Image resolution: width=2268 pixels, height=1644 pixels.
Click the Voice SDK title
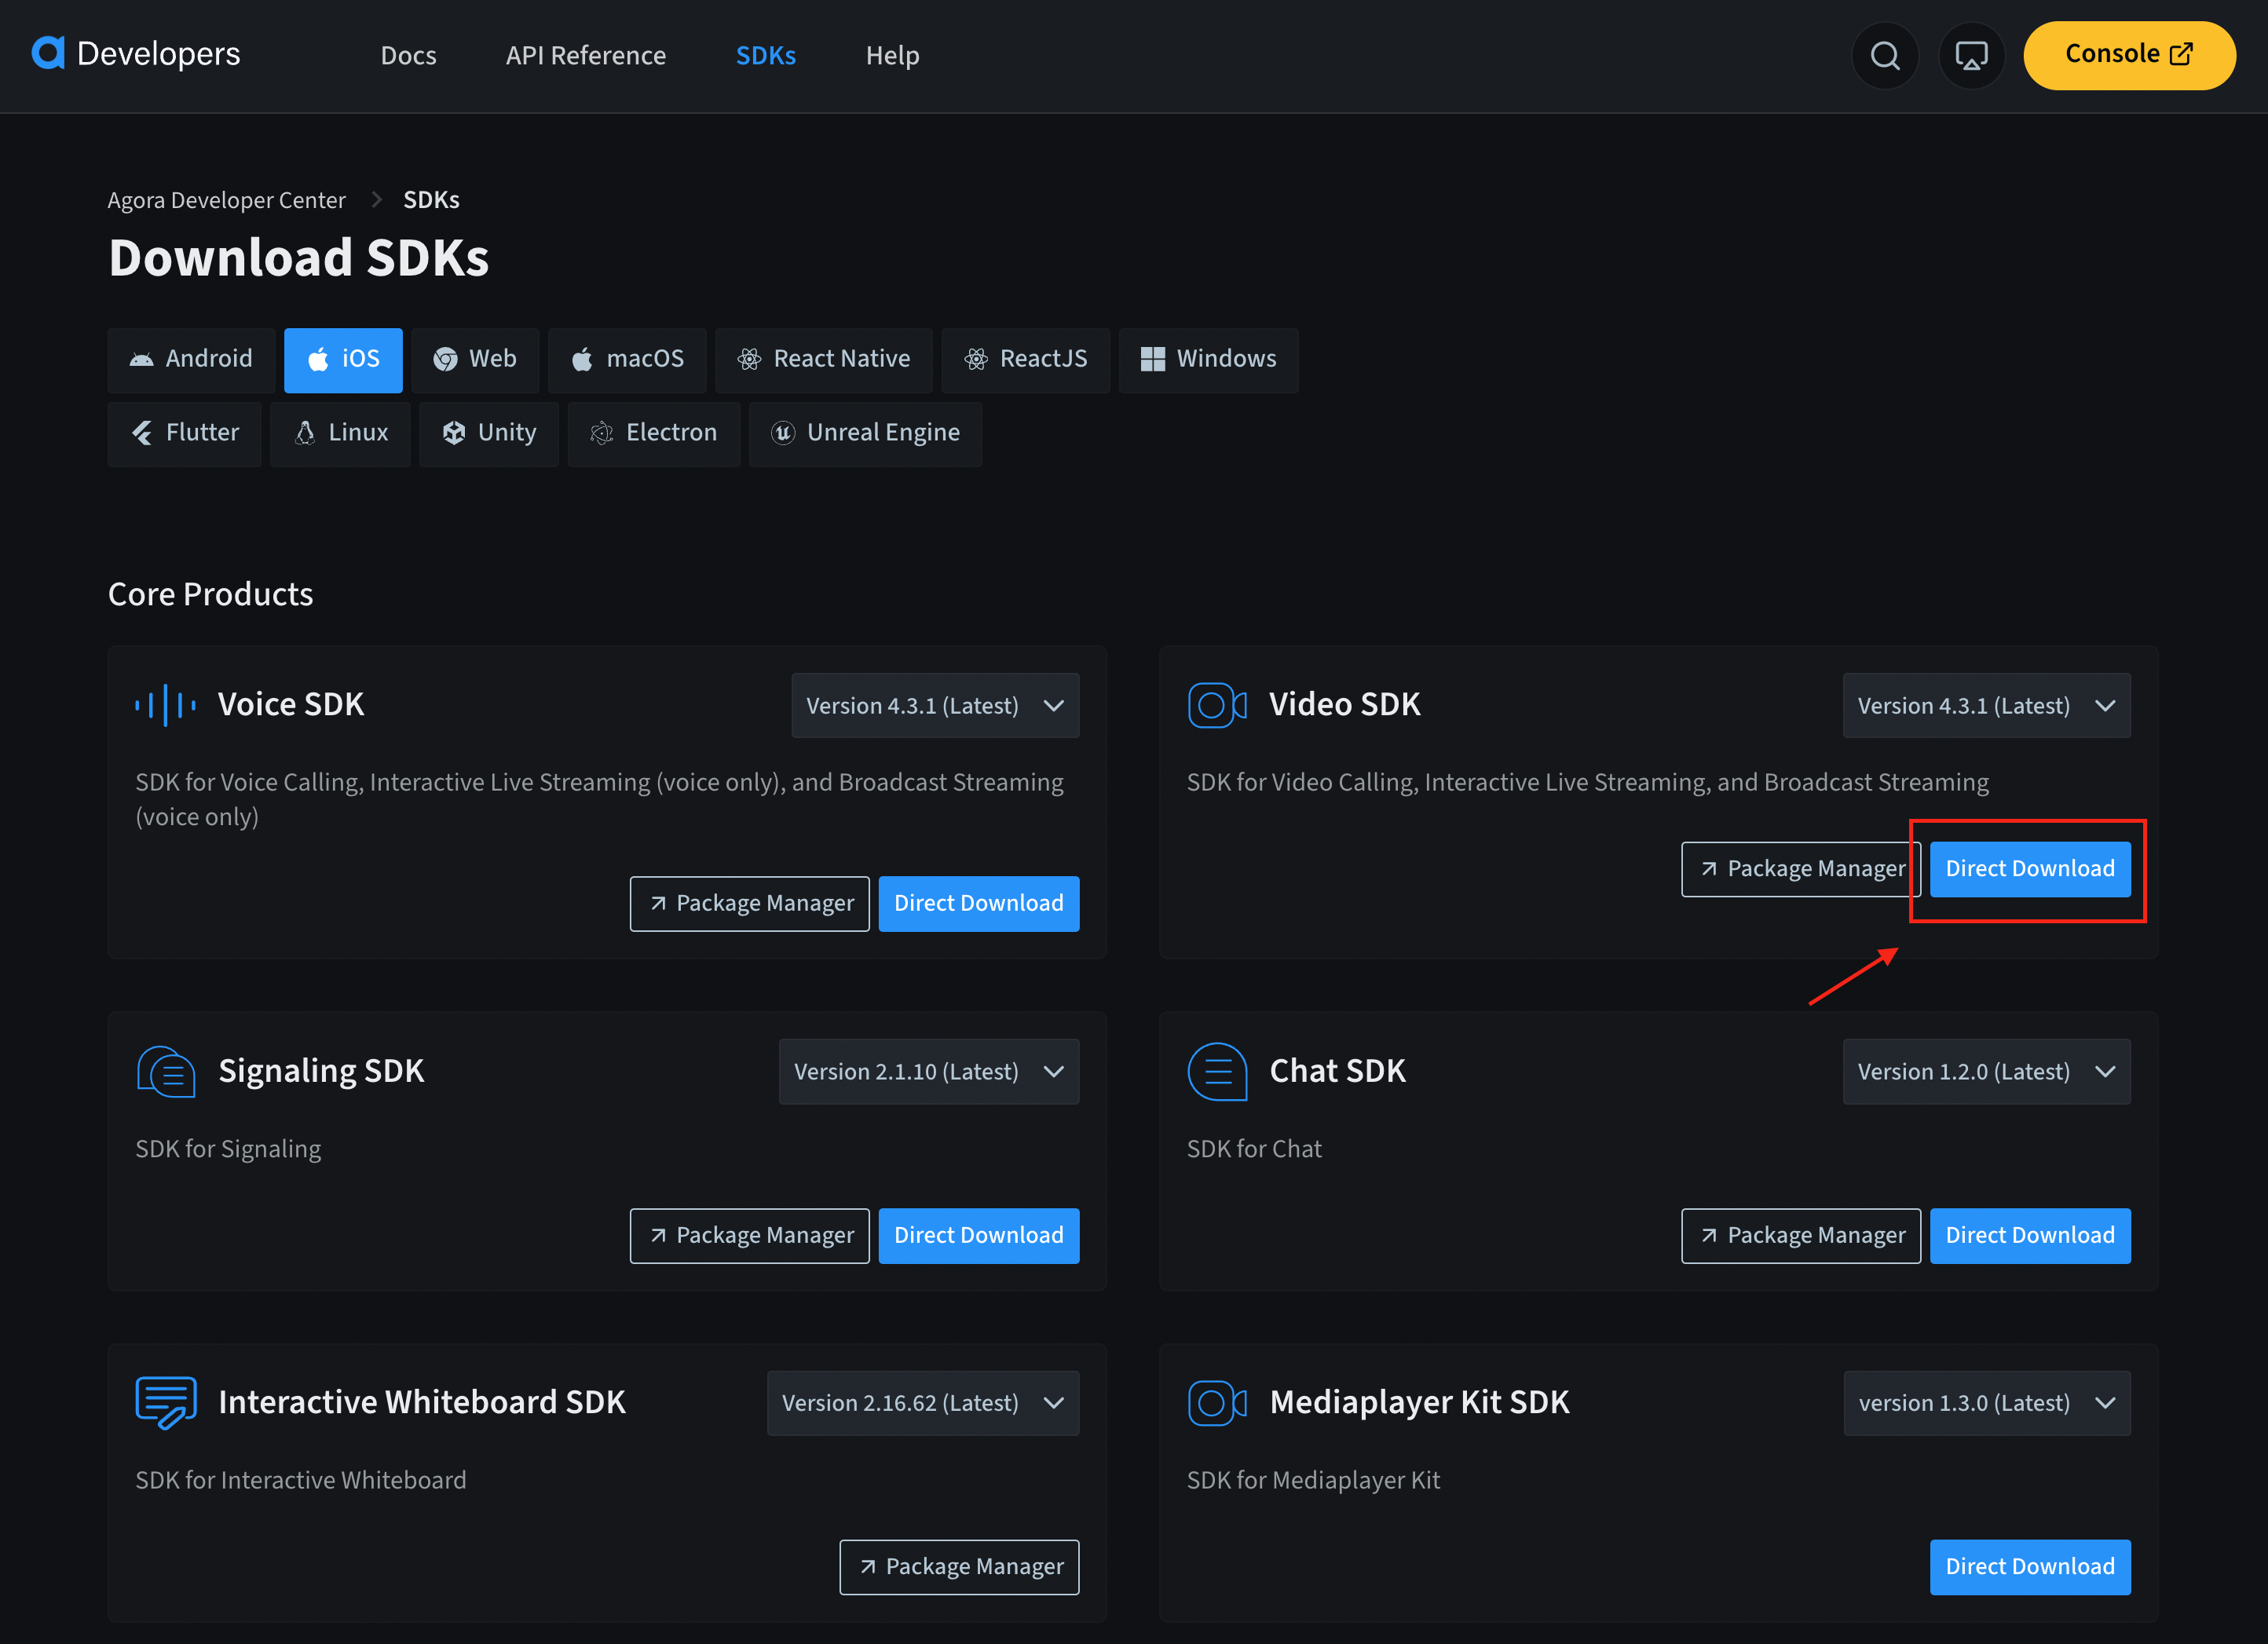point(290,705)
